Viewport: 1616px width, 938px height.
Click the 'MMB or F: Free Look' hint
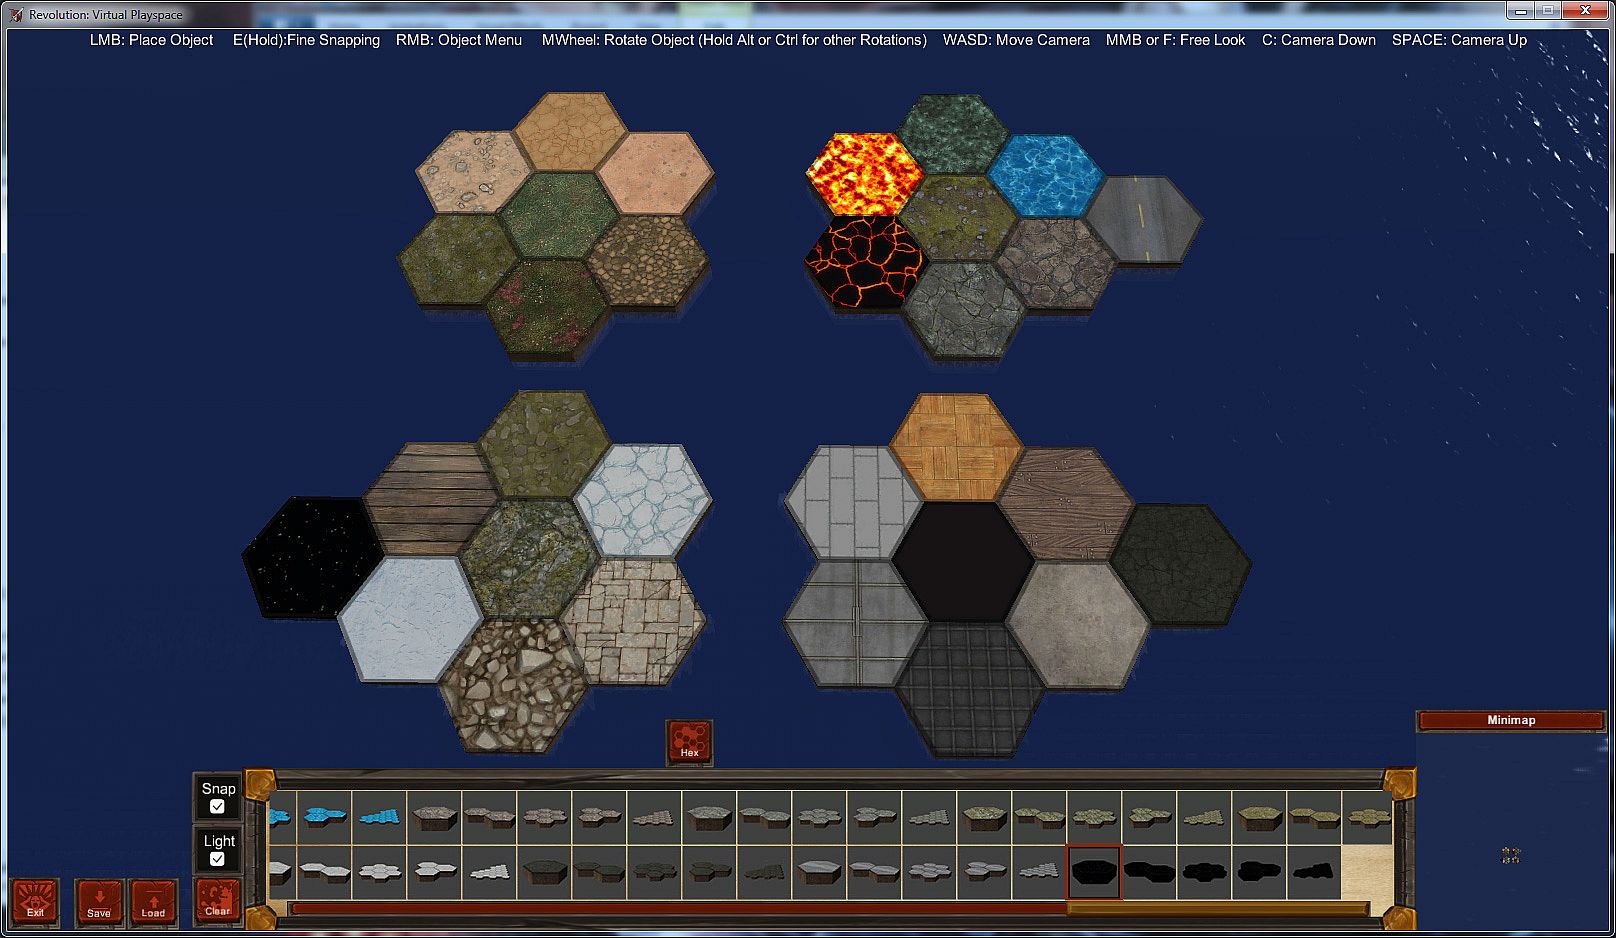[1175, 40]
